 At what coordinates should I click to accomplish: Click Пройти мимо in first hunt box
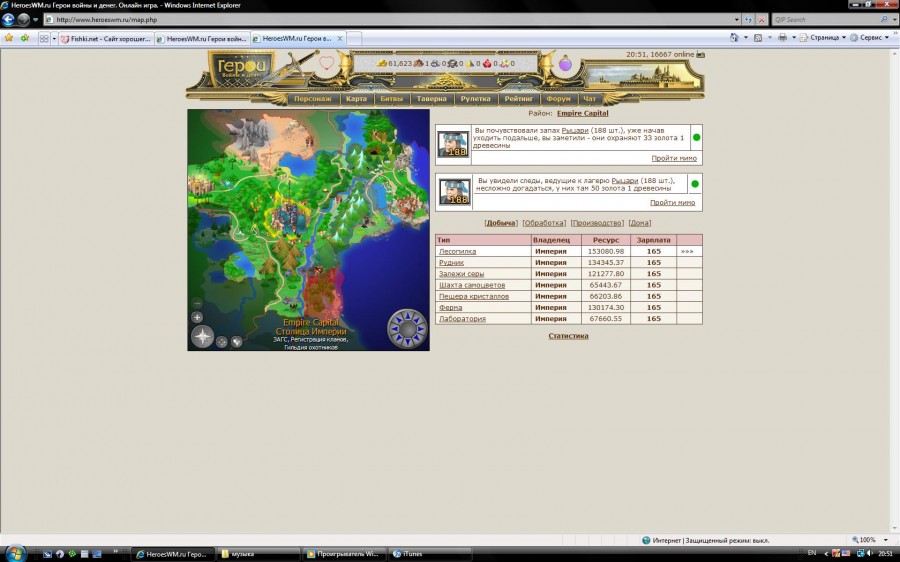point(674,158)
